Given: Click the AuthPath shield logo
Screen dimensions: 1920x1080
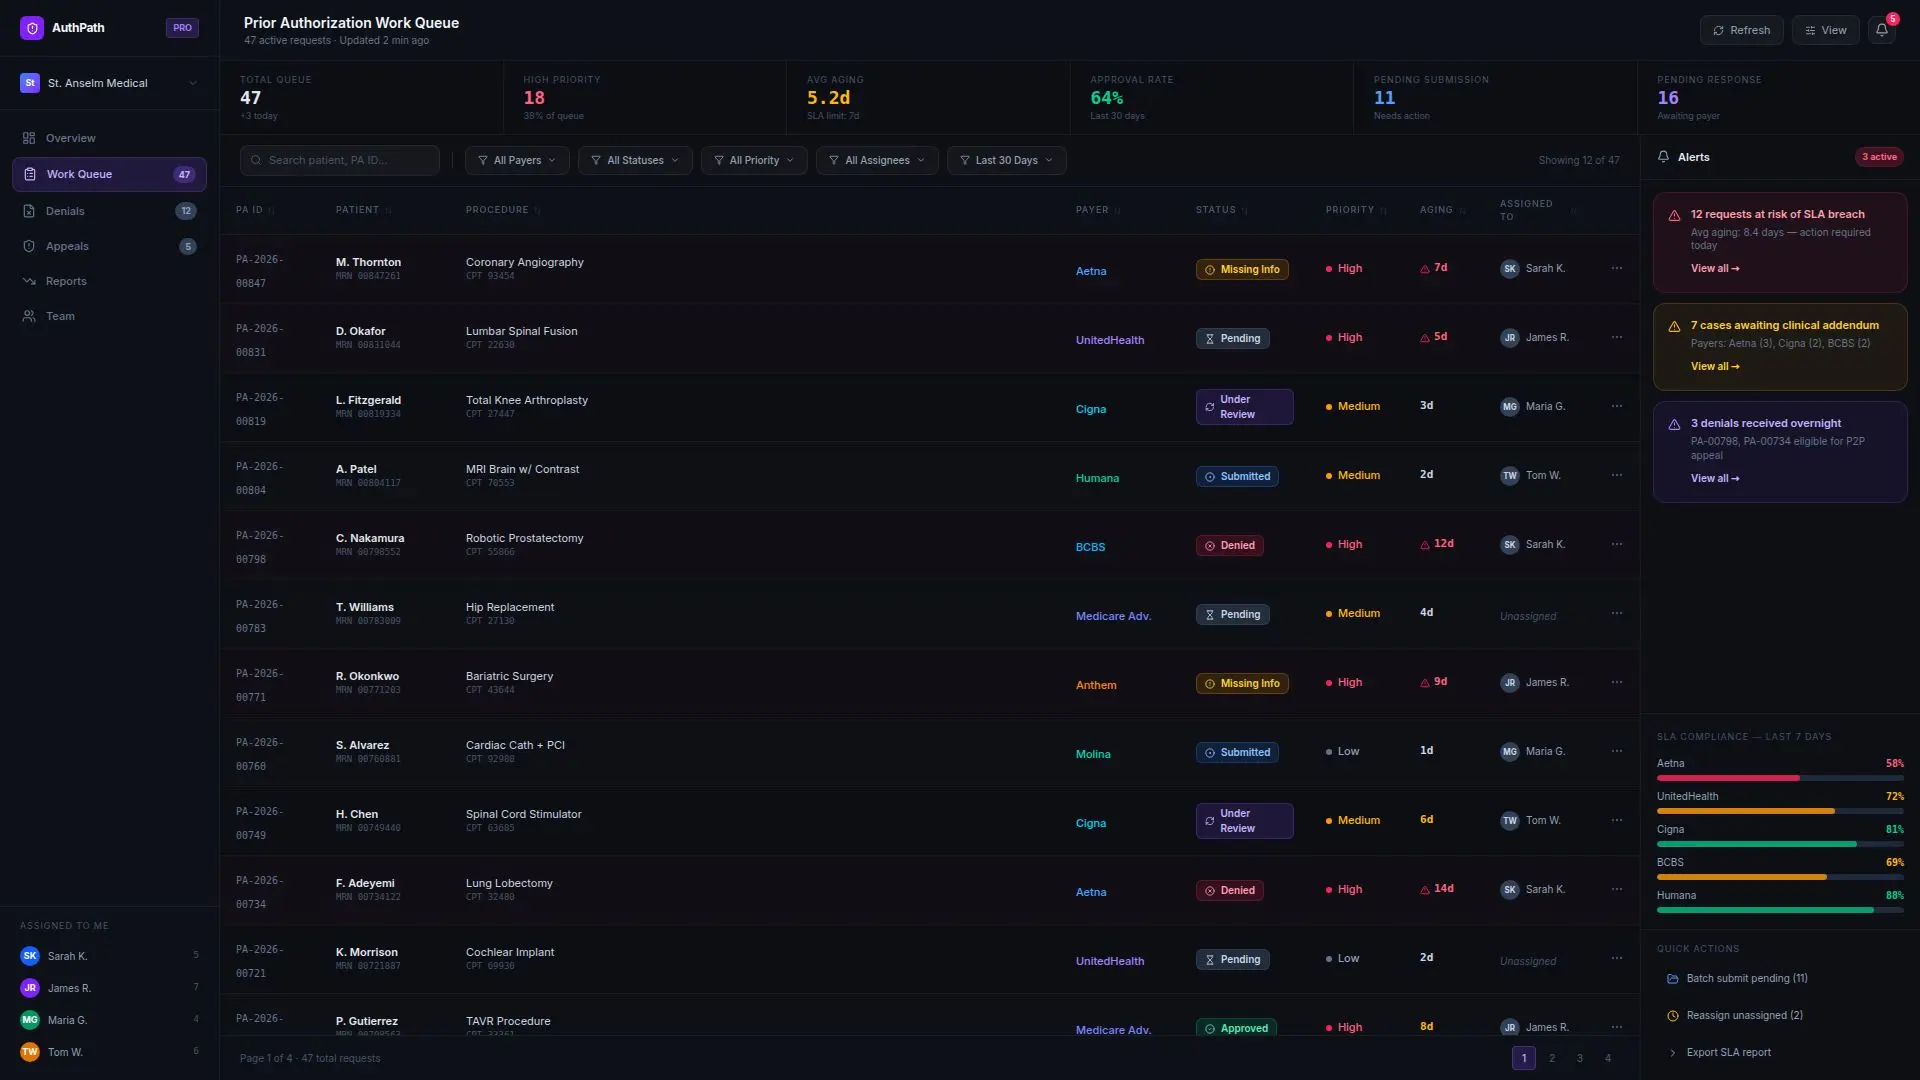Looking at the screenshot, I should pyautogui.click(x=32, y=28).
